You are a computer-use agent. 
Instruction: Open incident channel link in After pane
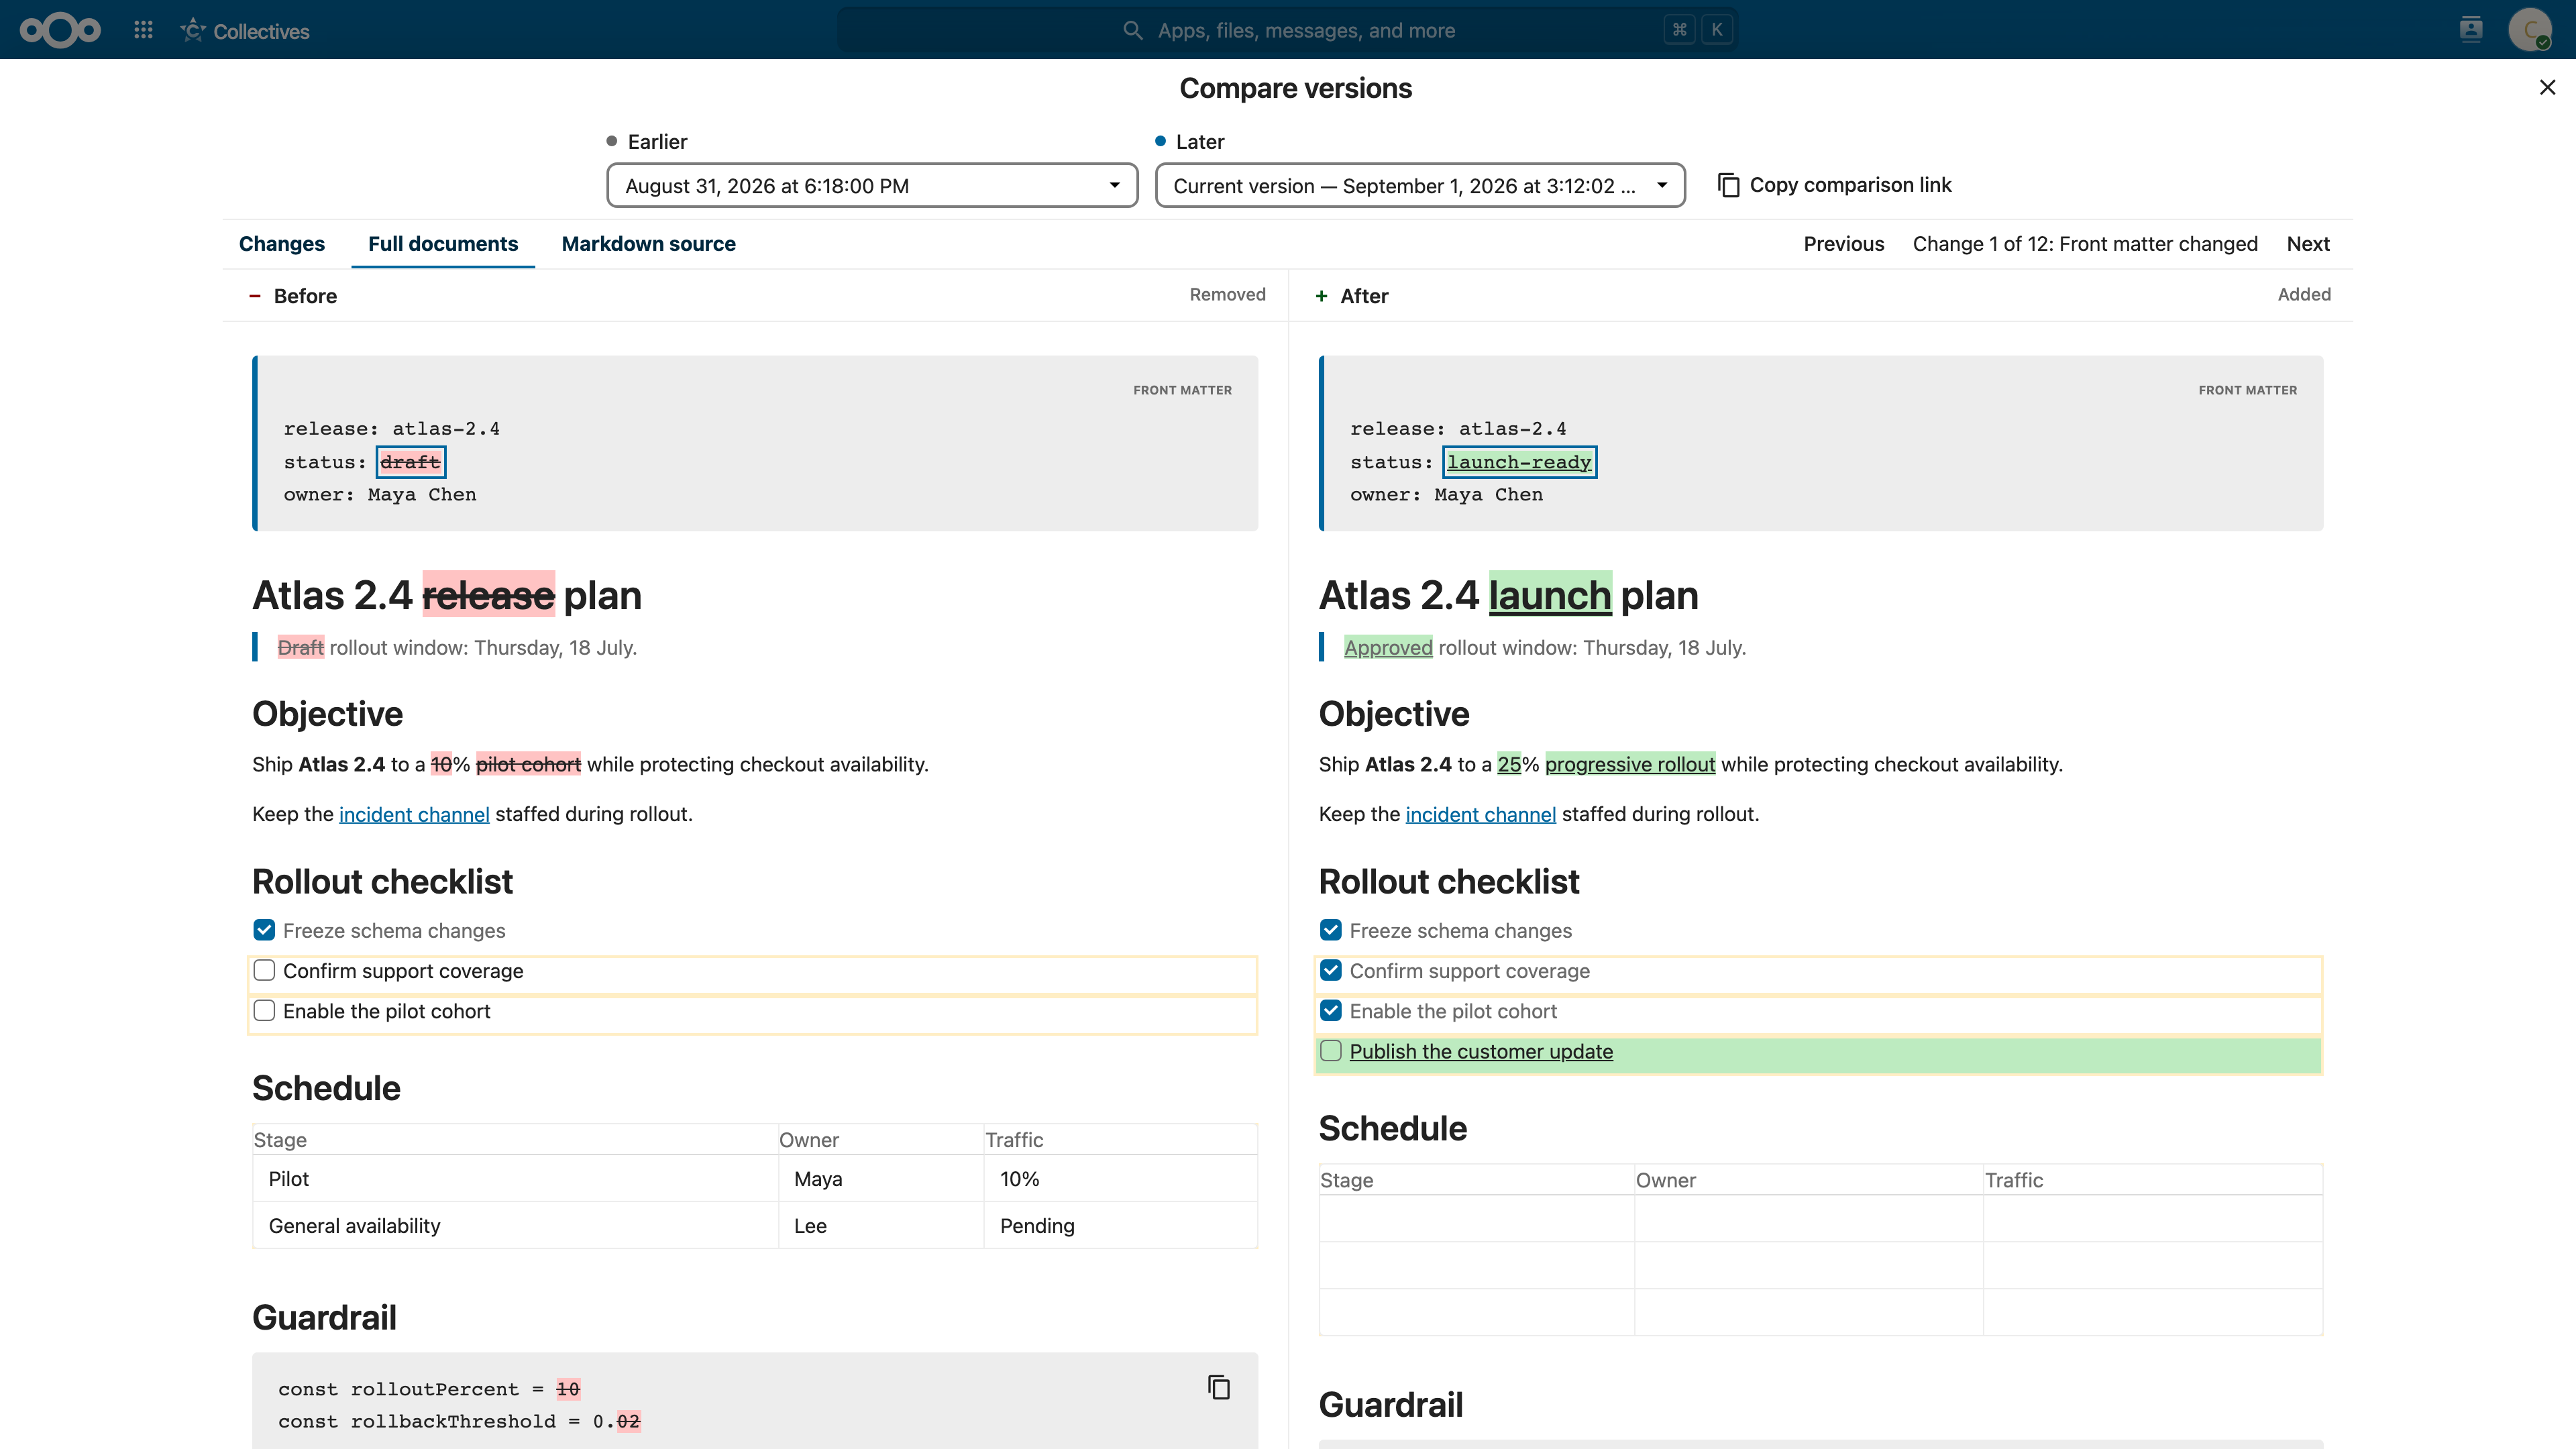tap(1480, 814)
